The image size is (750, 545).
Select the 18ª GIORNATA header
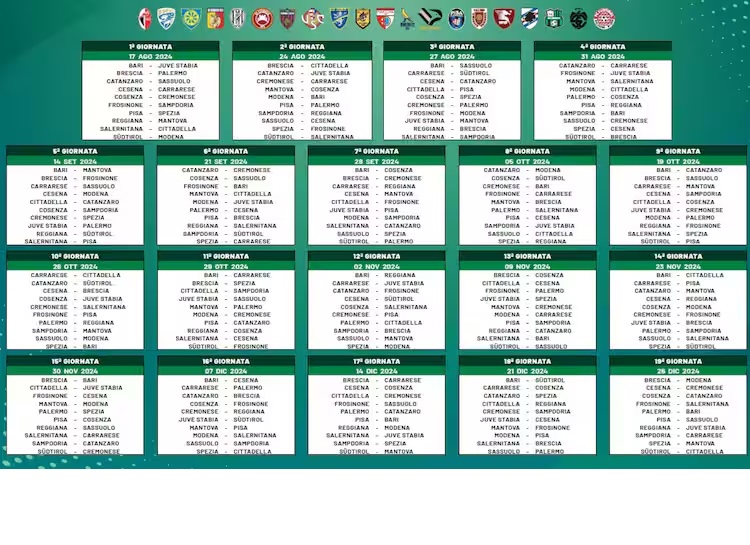click(528, 361)
